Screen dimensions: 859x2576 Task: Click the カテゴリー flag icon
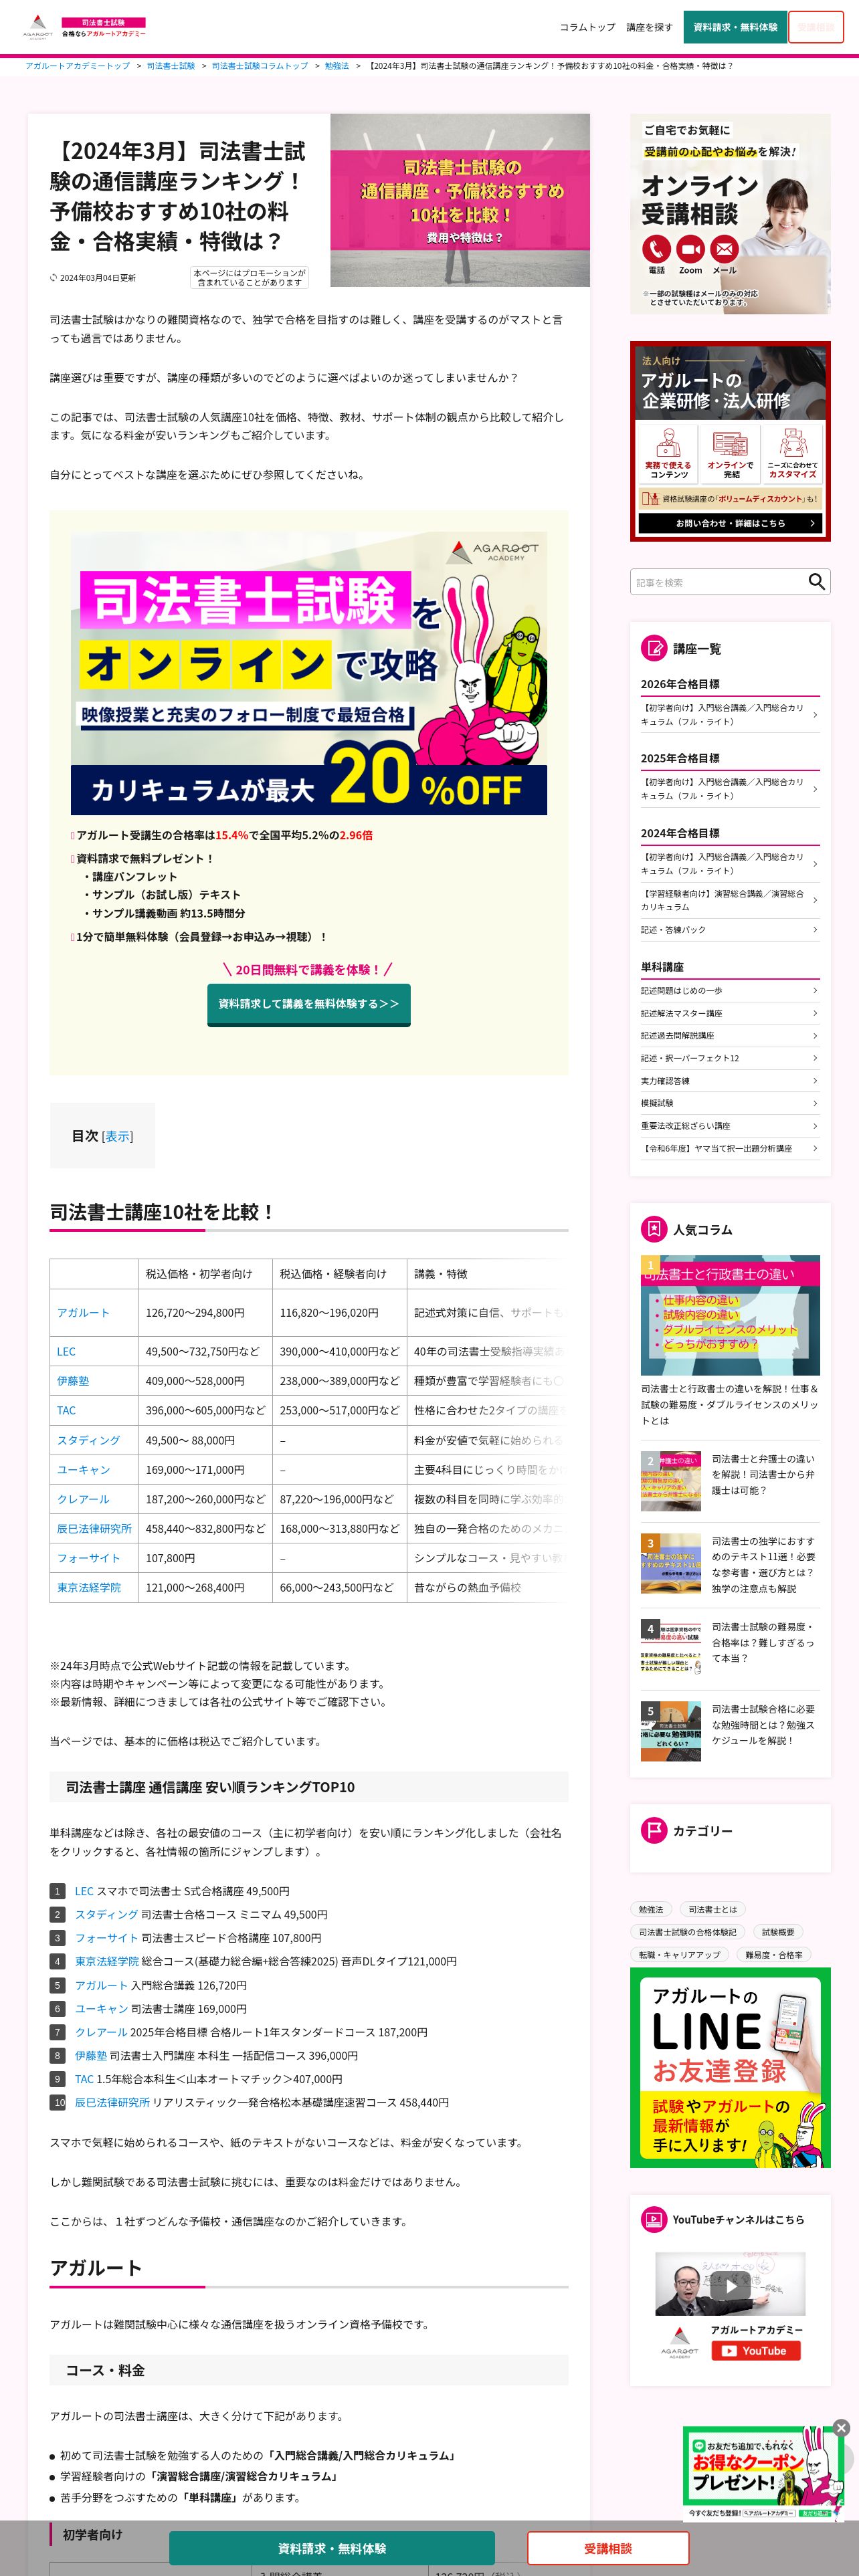[x=653, y=1831]
